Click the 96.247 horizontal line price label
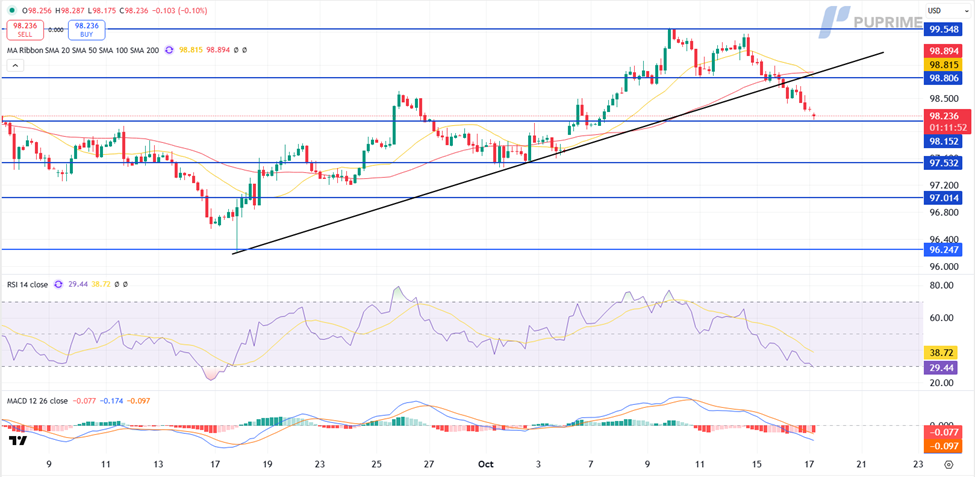 point(944,250)
